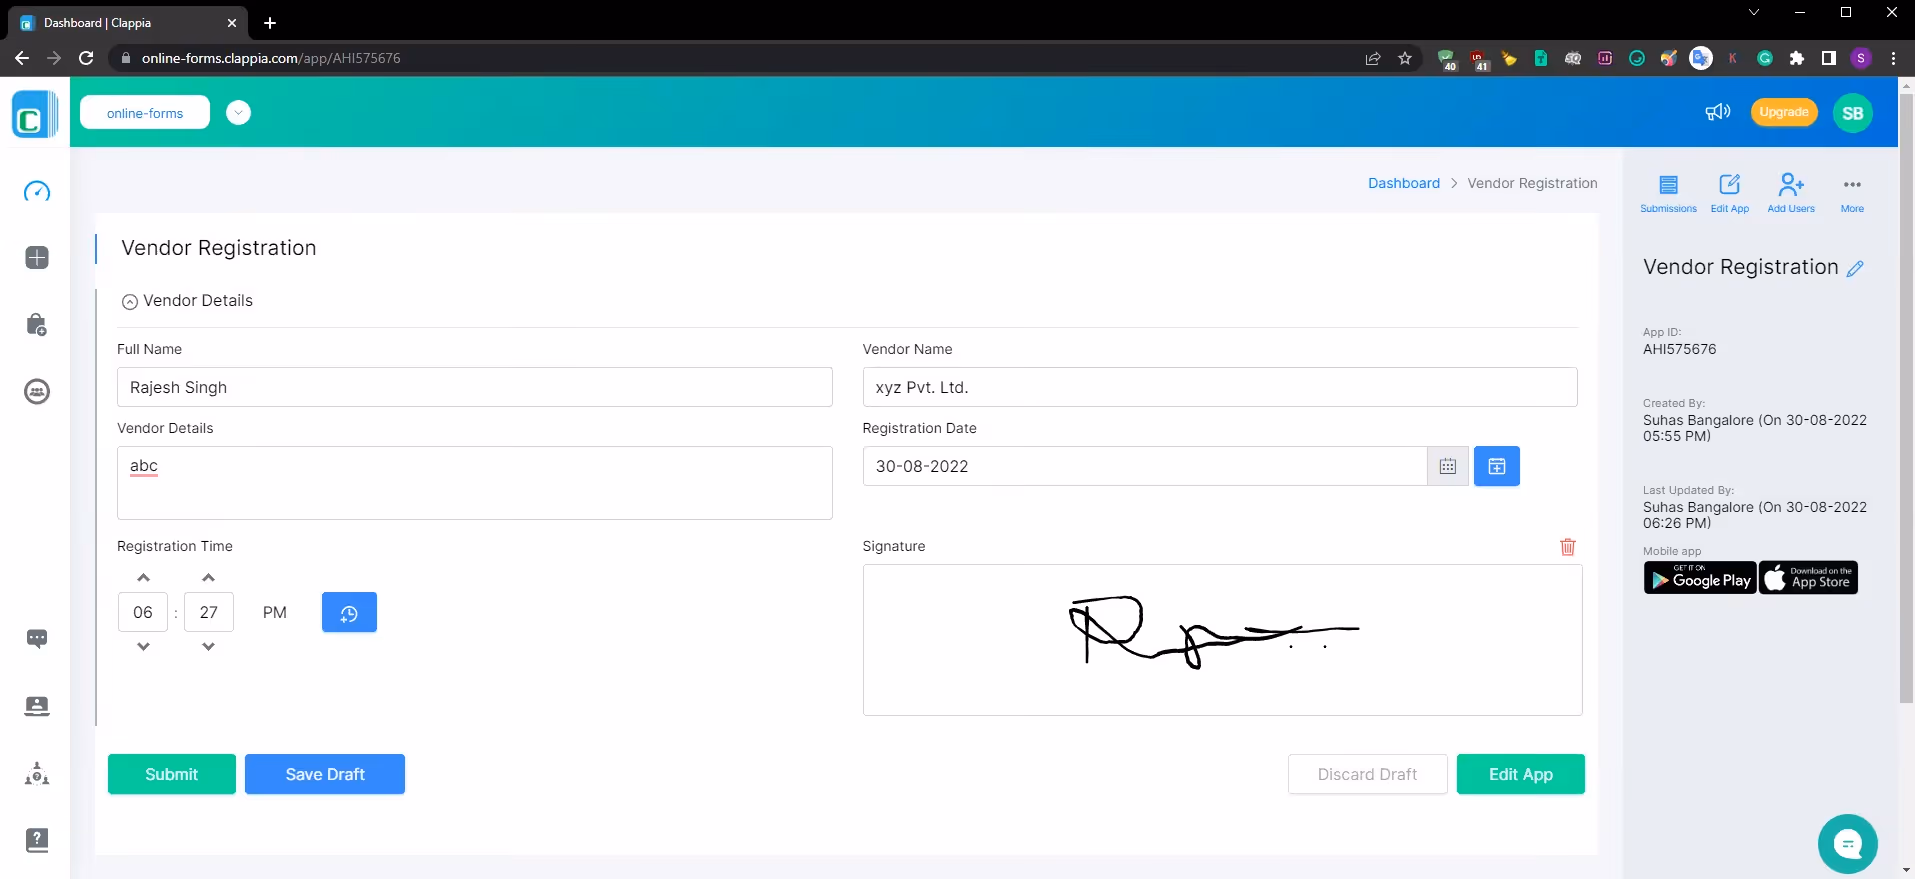
Task: Go back in browser history
Action: coord(22,58)
